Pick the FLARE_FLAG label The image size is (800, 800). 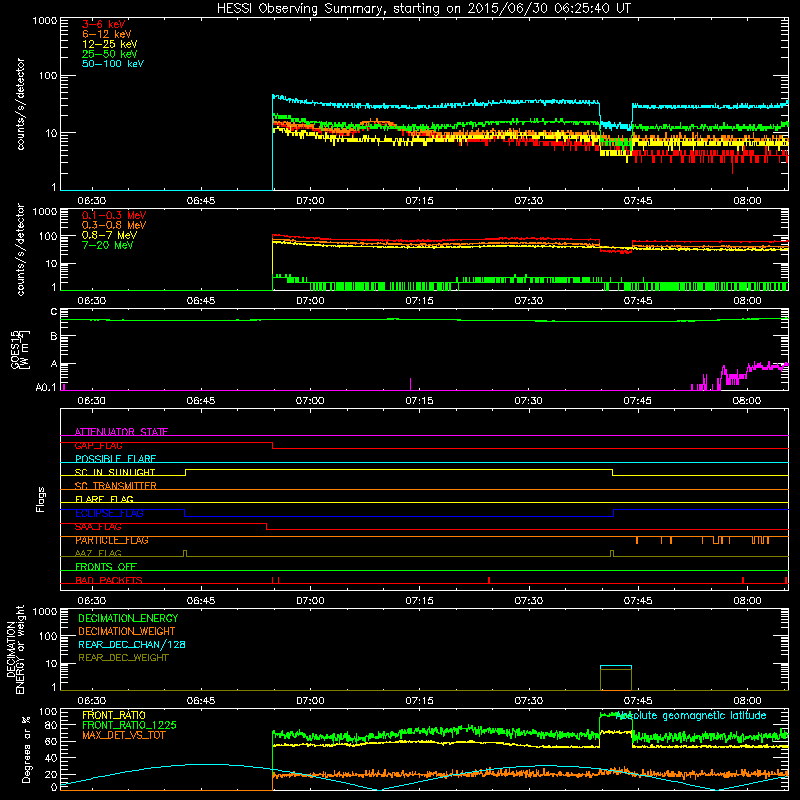pyautogui.click(x=104, y=499)
